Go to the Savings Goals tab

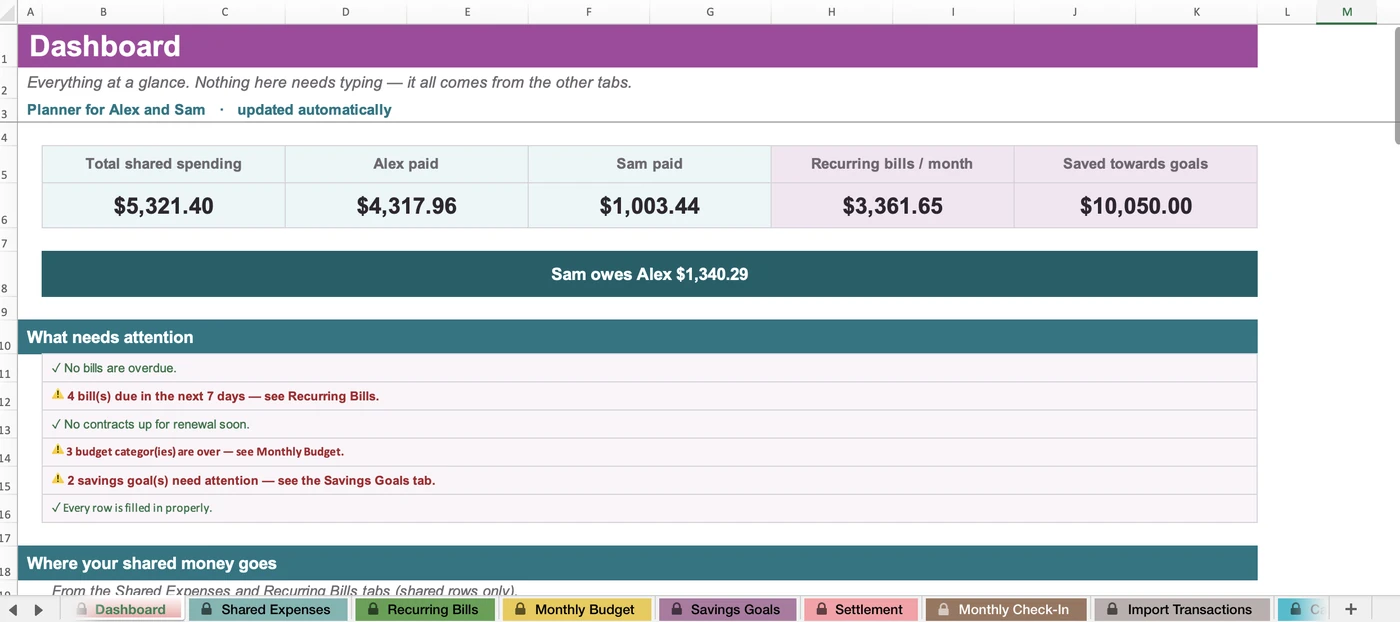pyautogui.click(x=727, y=609)
